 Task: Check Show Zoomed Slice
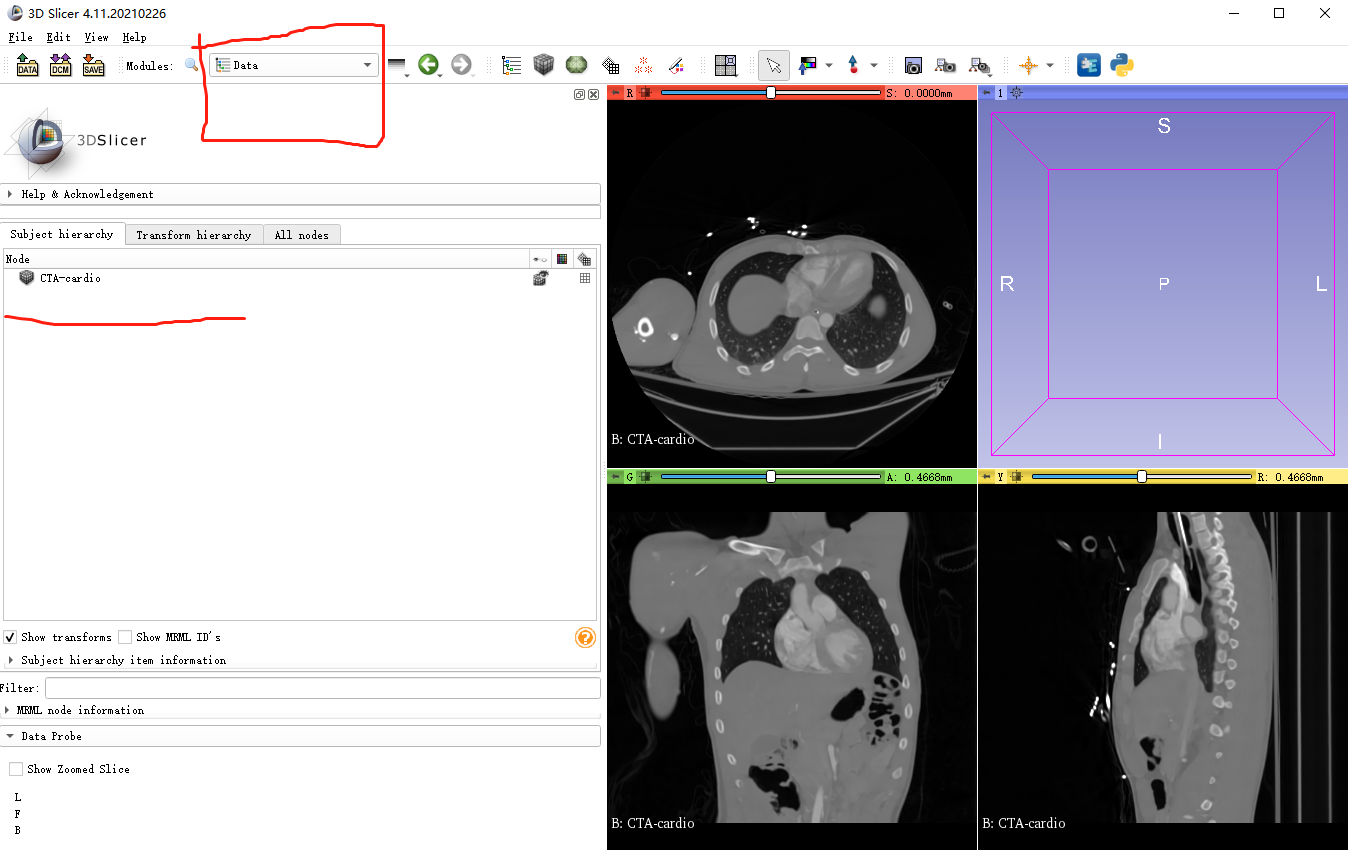[15, 769]
